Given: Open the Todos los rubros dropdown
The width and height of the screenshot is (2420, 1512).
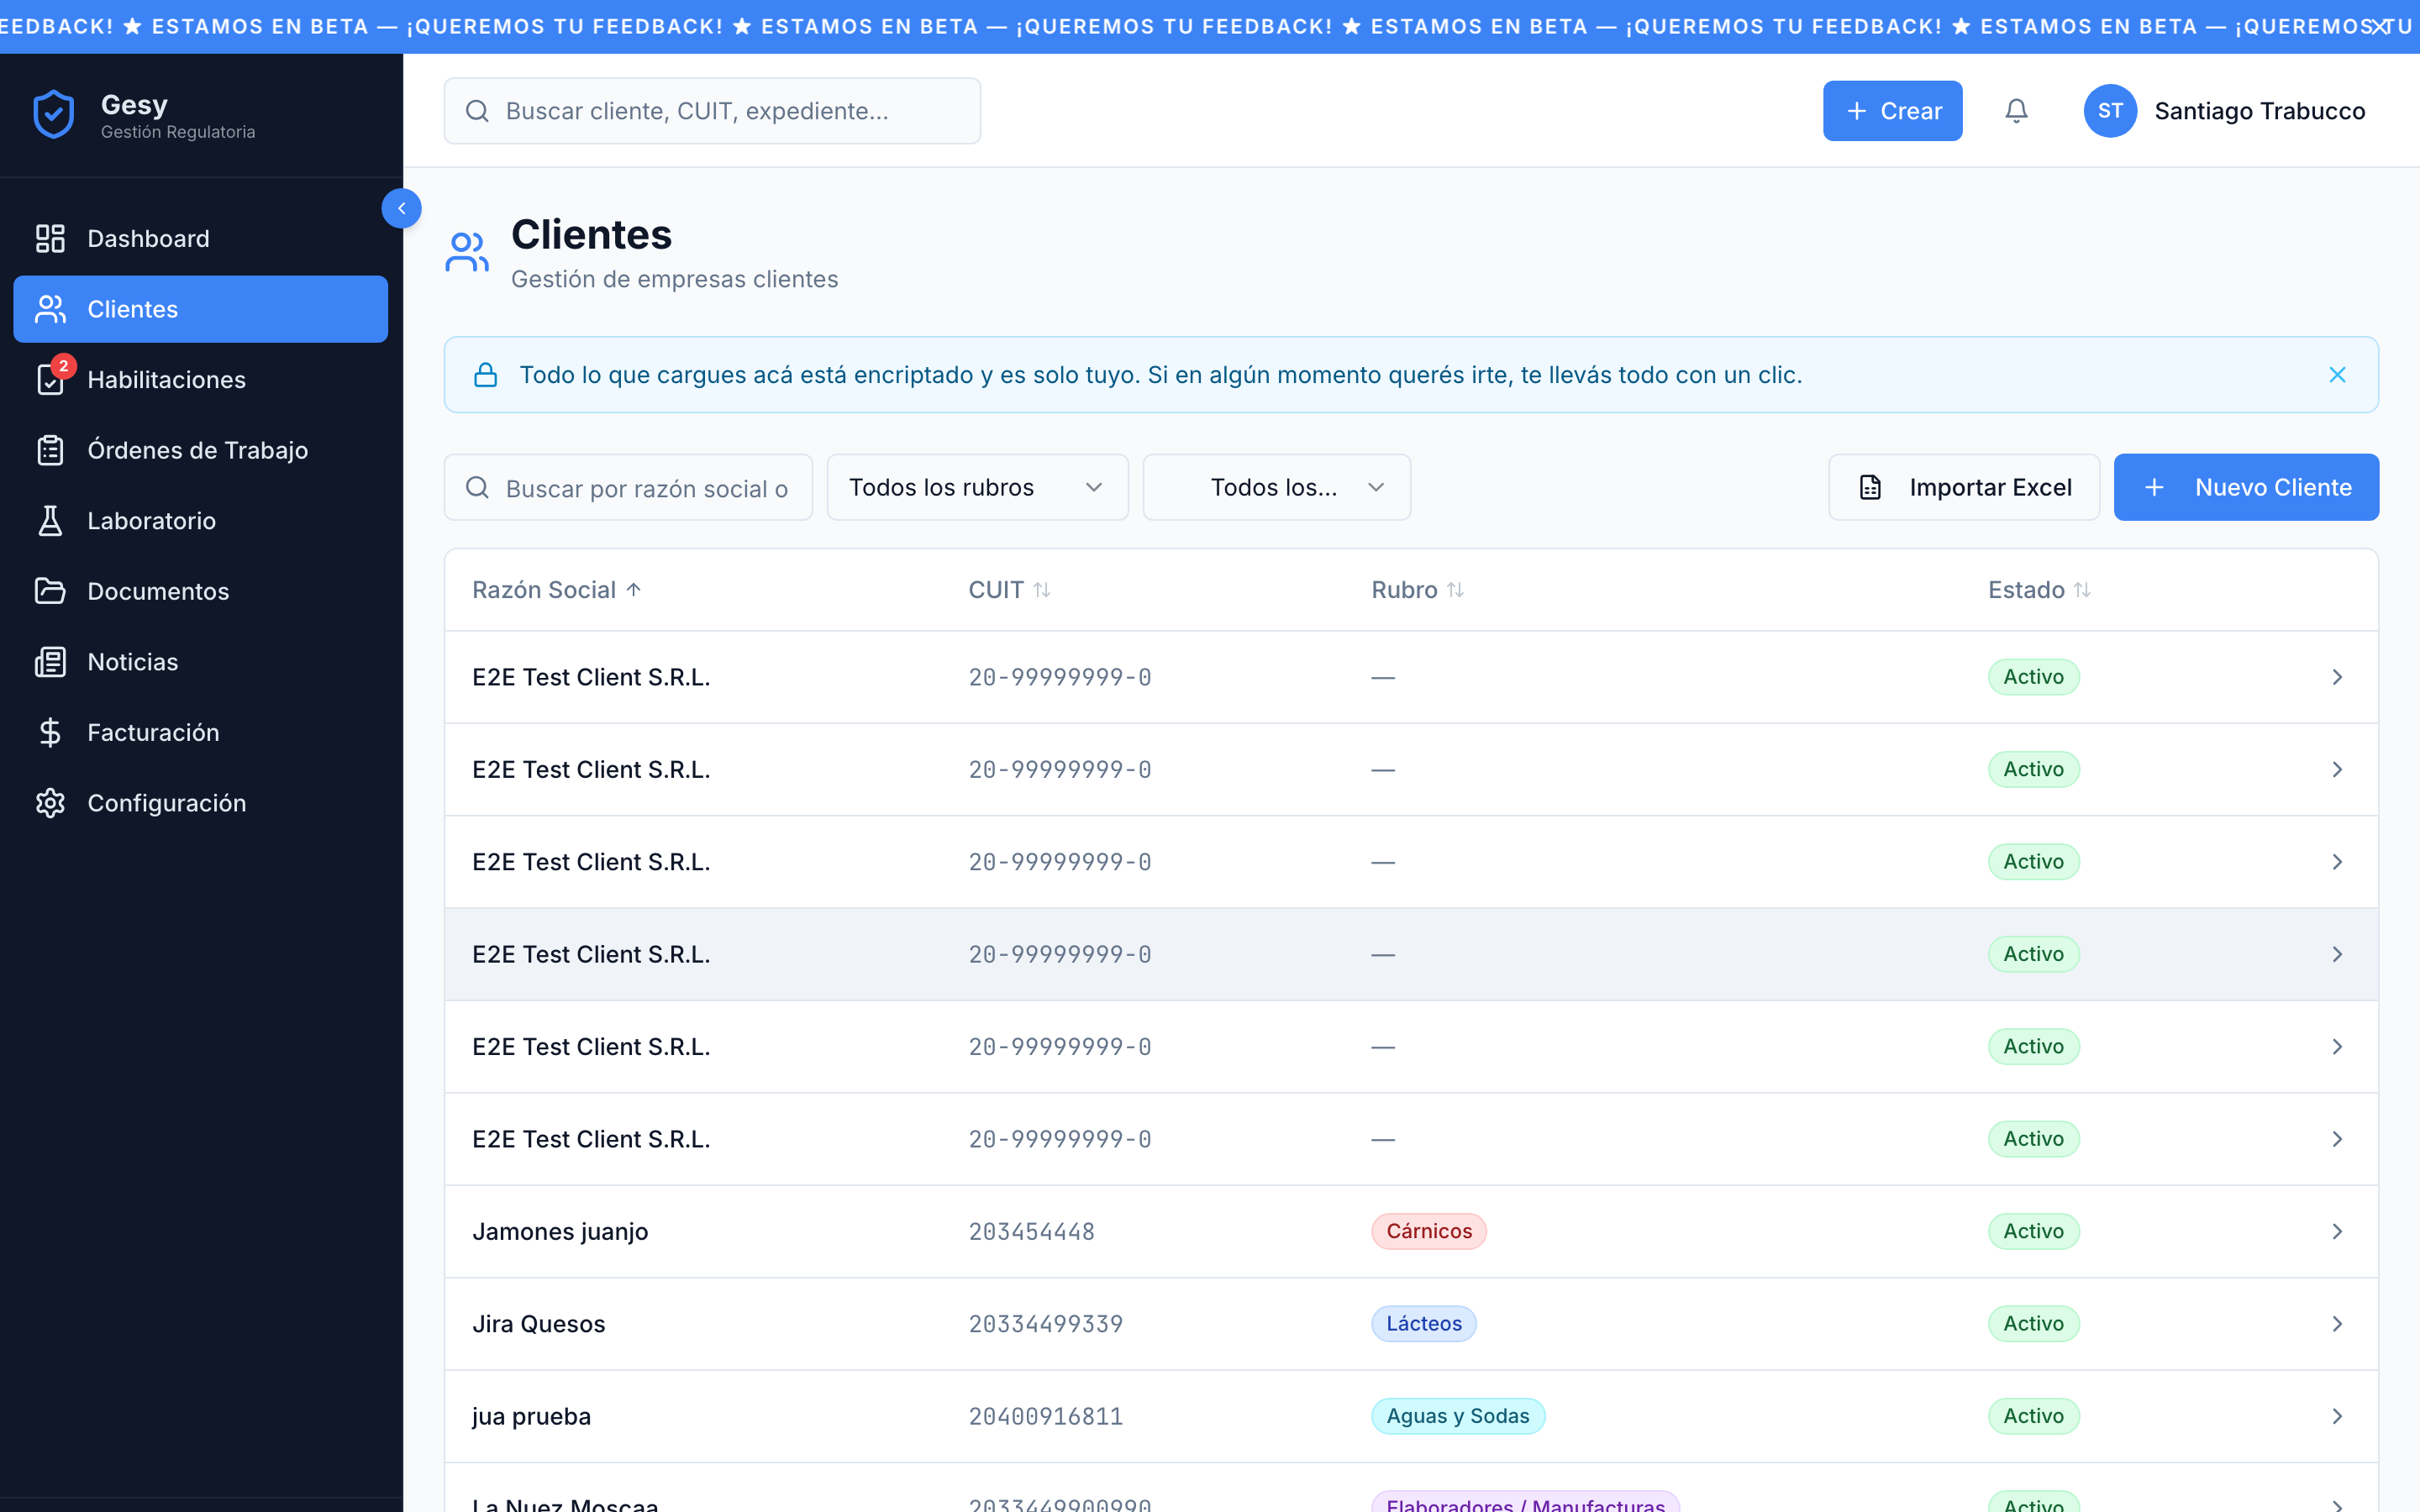Looking at the screenshot, I should [977, 487].
